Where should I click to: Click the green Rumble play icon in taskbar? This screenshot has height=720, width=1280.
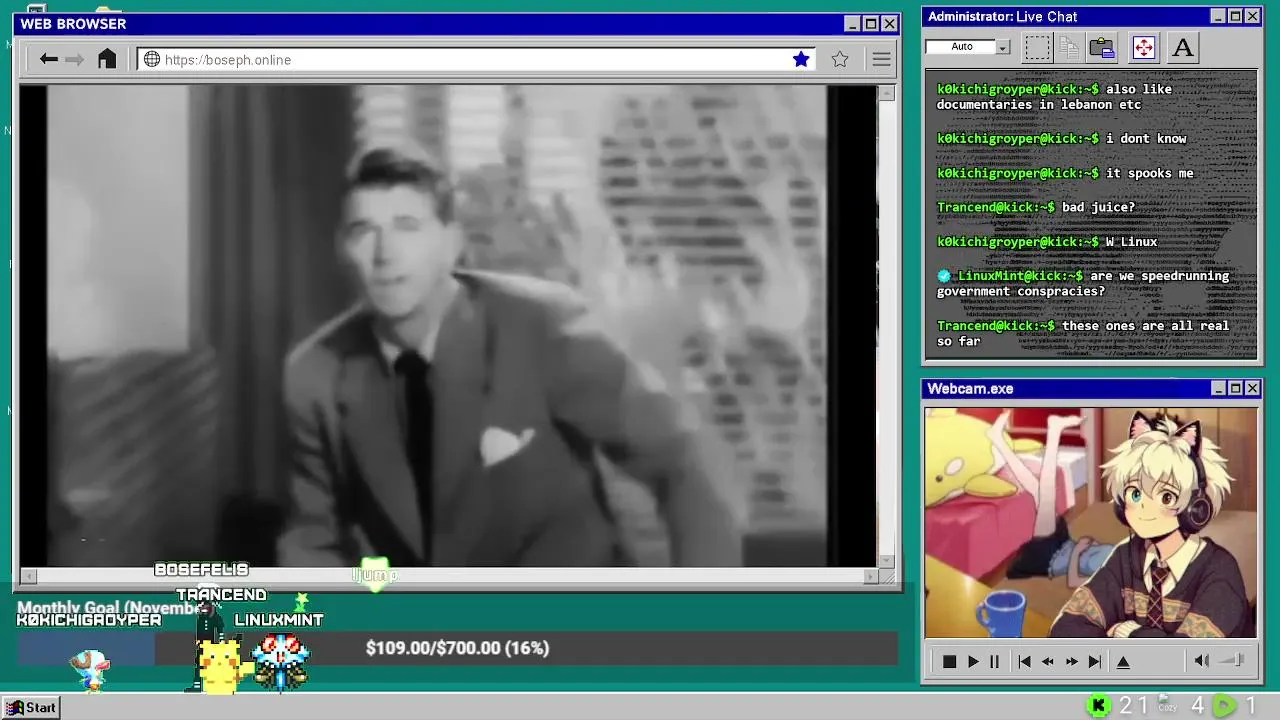1224,706
